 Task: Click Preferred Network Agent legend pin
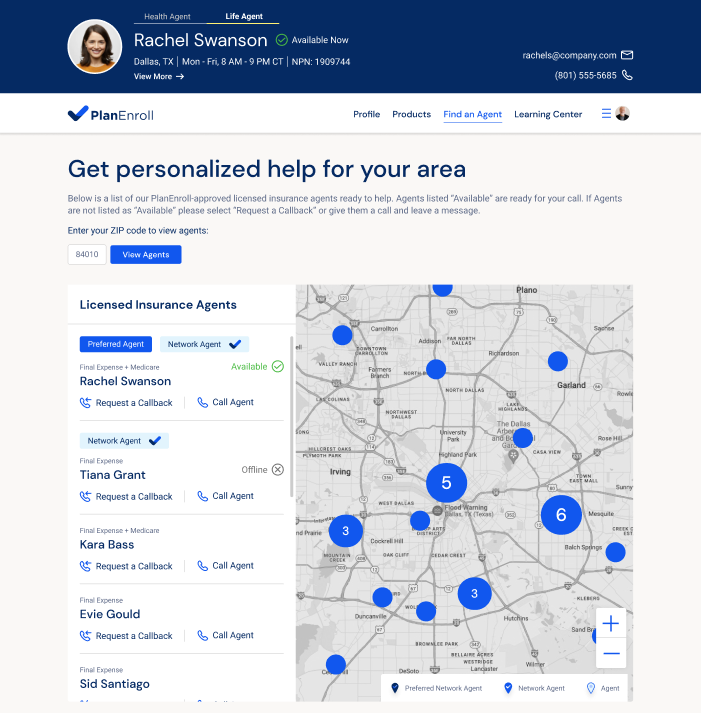coord(395,688)
